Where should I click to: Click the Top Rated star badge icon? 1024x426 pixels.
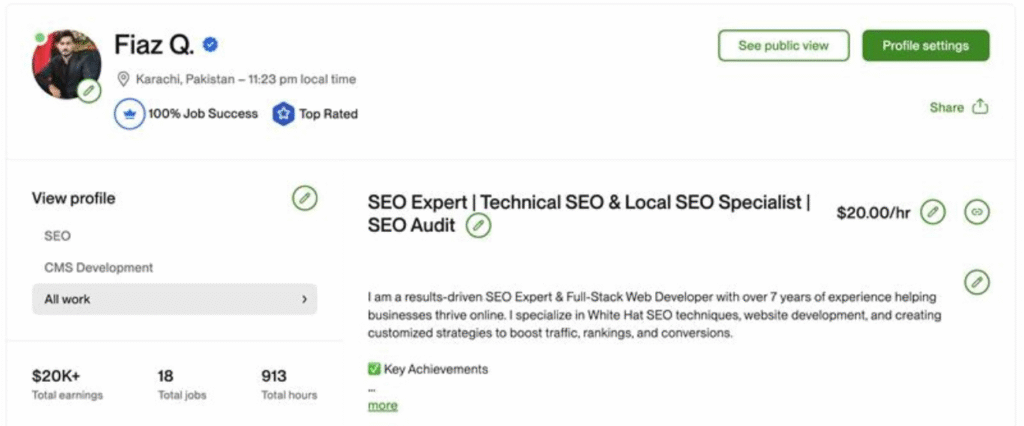coord(281,113)
